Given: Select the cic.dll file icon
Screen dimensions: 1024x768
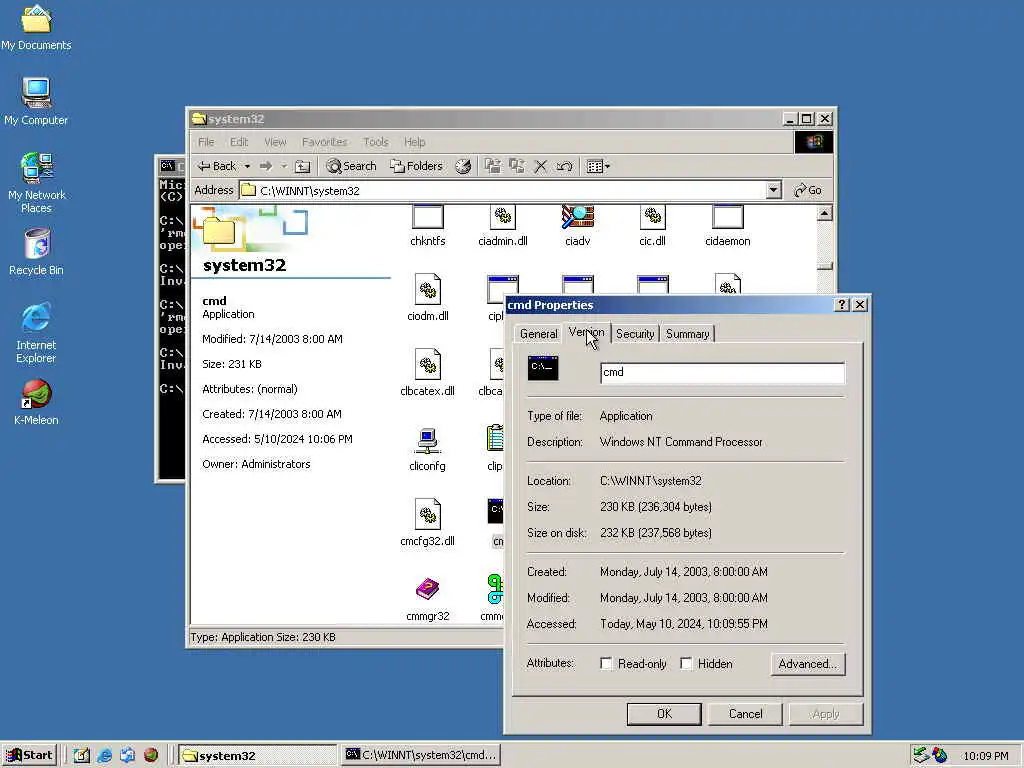Looking at the screenshot, I should coord(652,226).
